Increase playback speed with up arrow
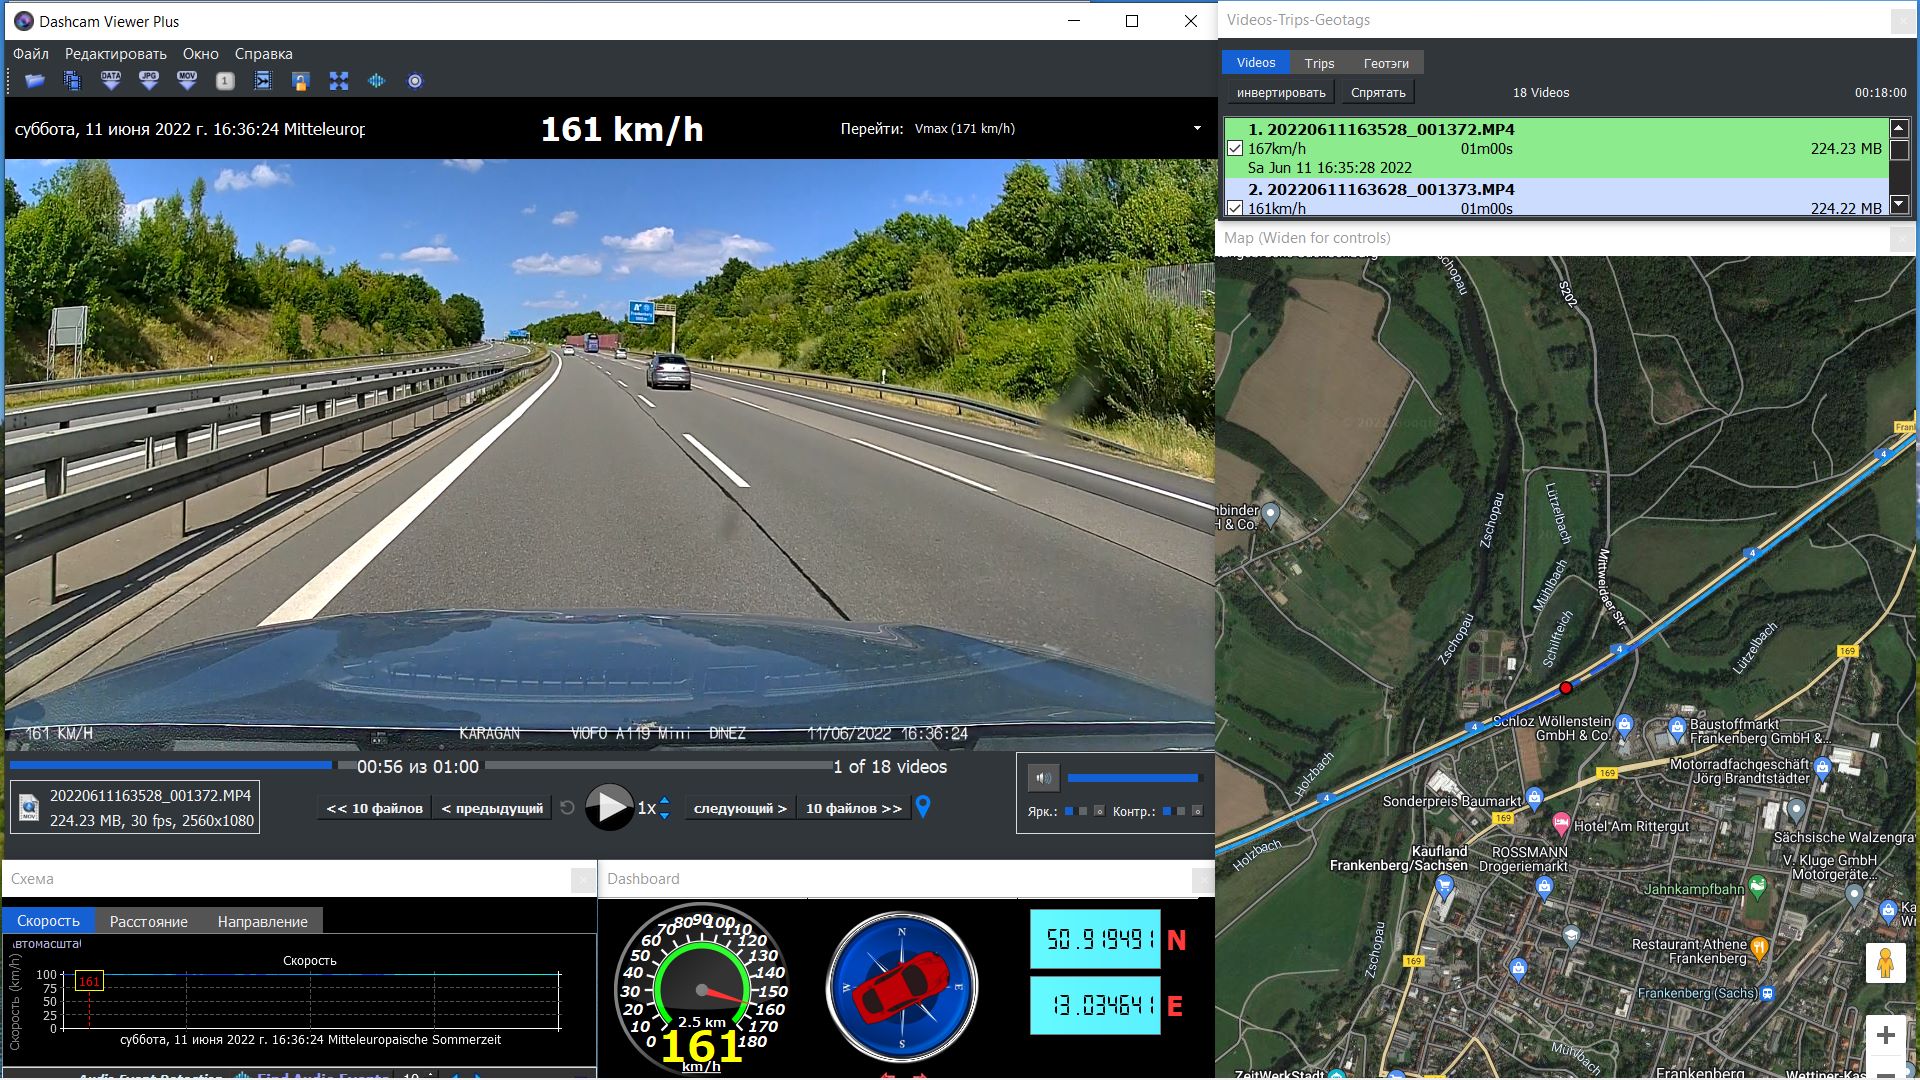The image size is (1920, 1080). 665,800
